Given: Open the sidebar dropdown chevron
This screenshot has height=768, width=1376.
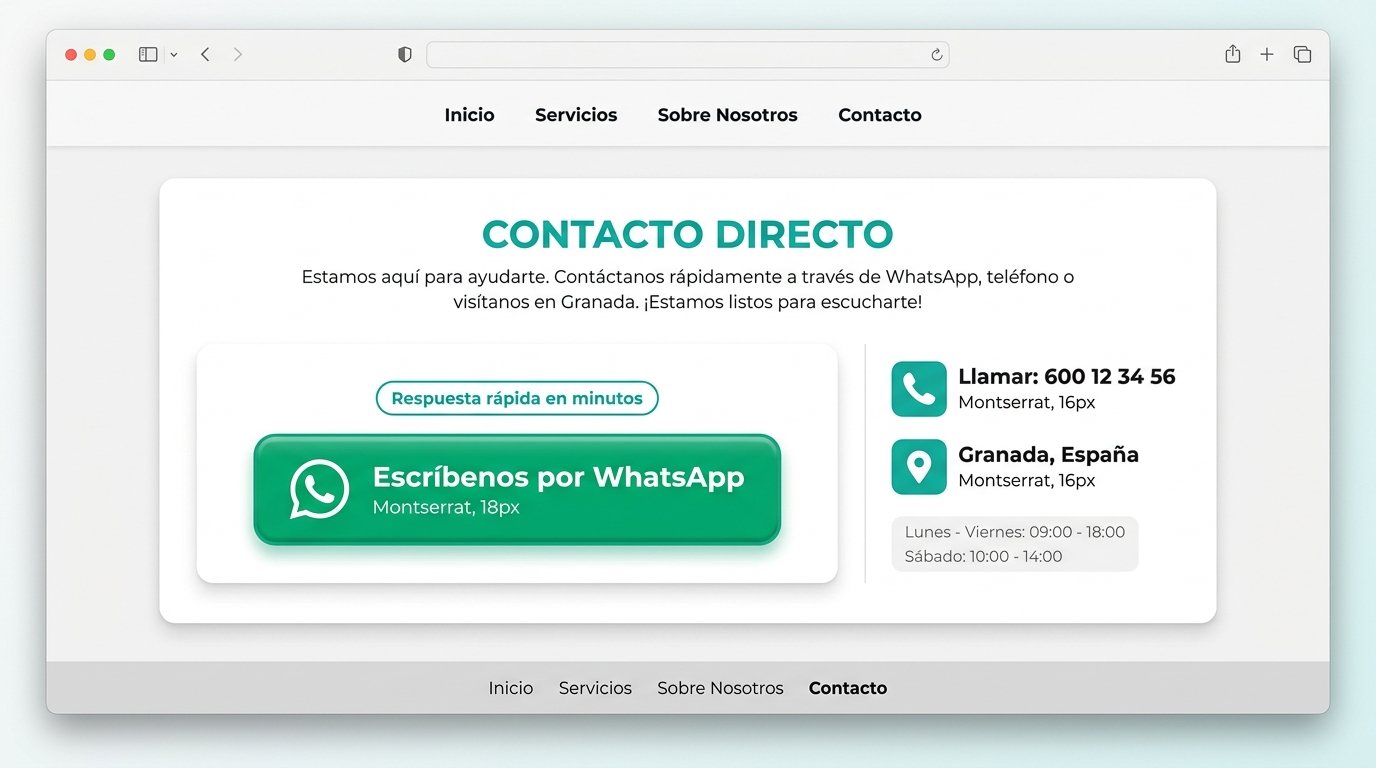Looking at the screenshot, I should [174, 55].
